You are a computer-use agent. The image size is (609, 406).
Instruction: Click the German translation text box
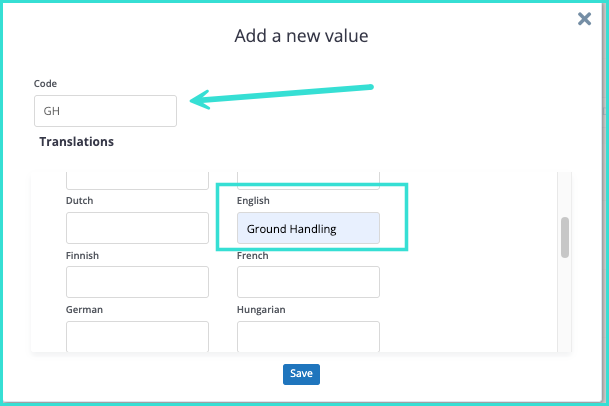[x=137, y=336]
